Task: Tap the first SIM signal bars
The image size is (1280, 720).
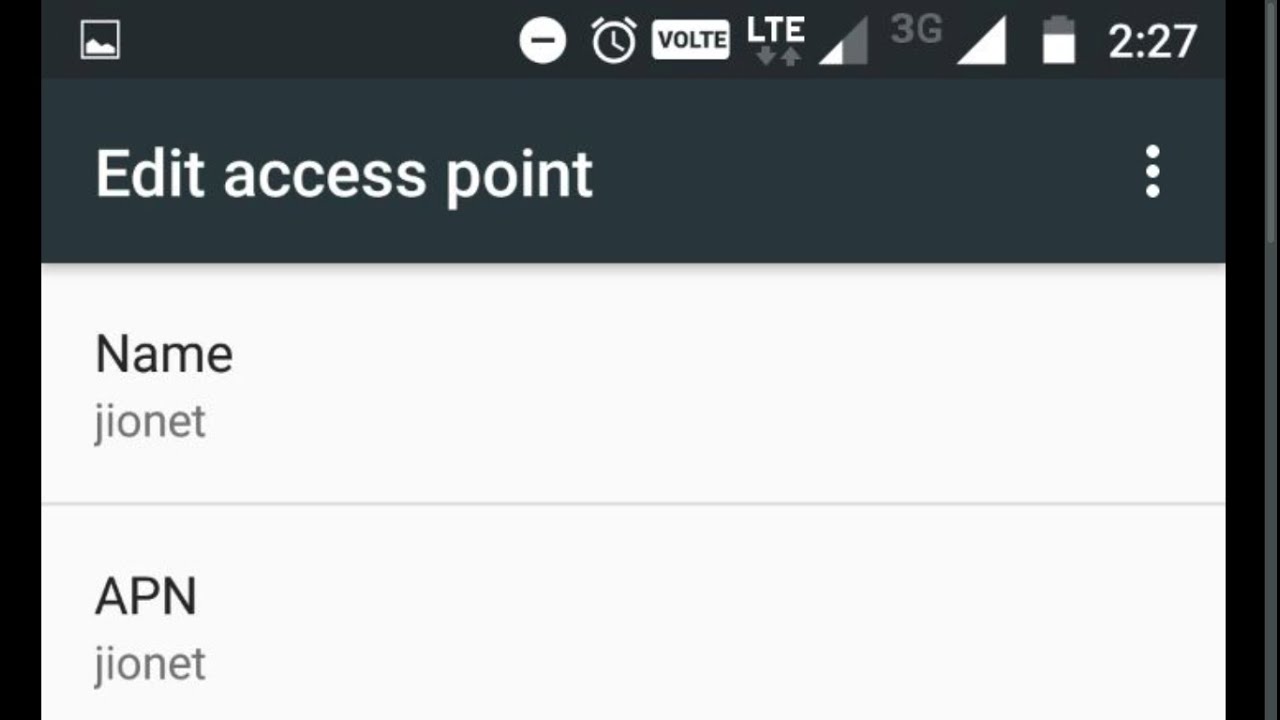Action: click(x=843, y=44)
